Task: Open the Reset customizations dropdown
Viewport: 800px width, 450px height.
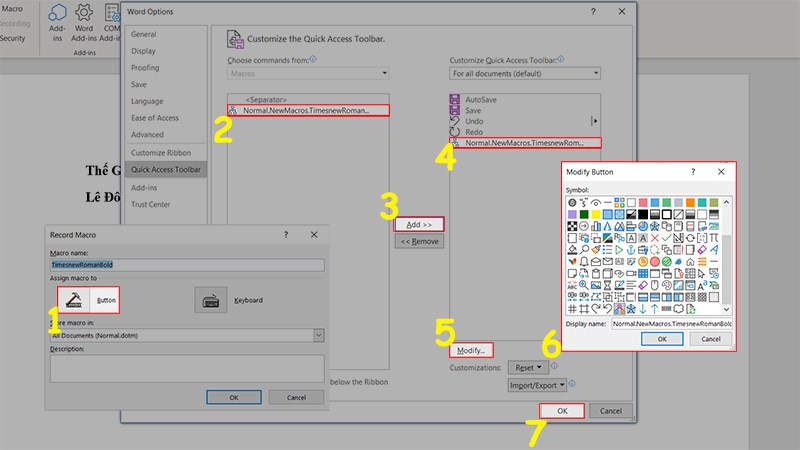Action: (527, 367)
